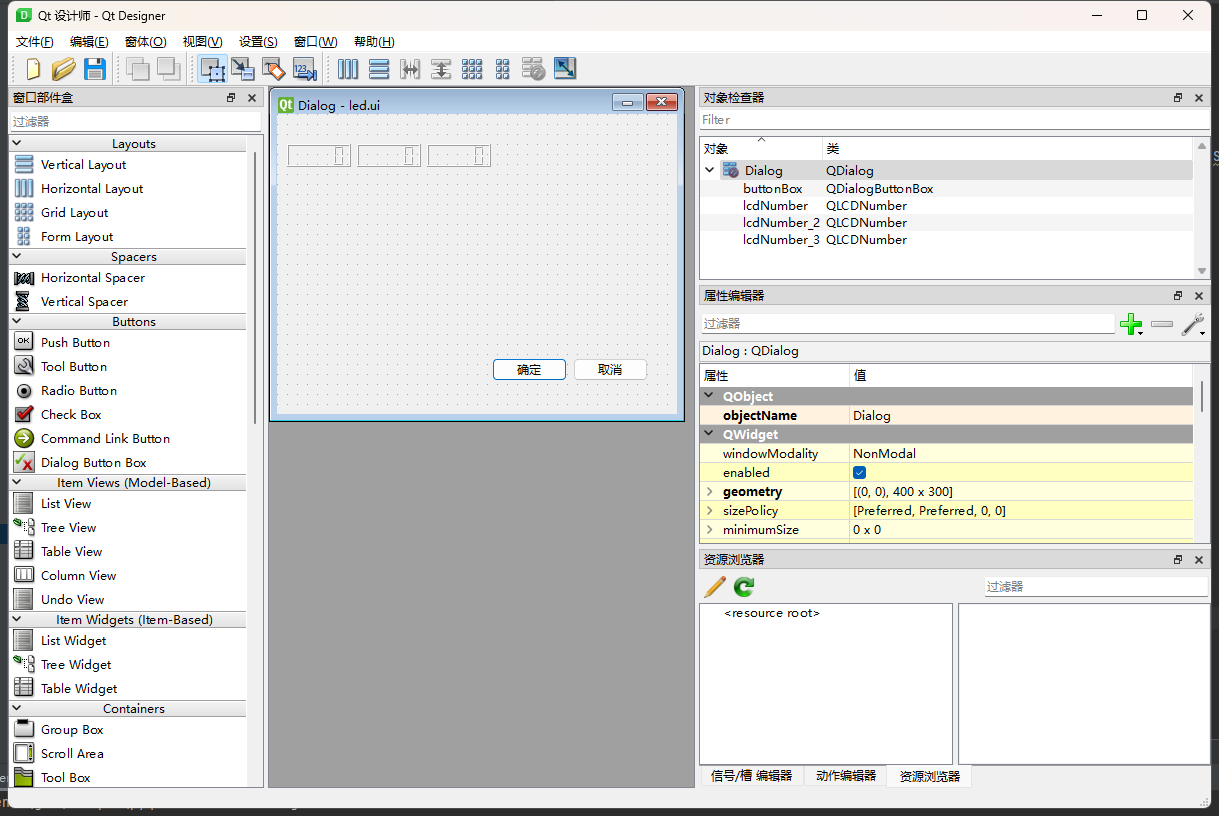Screen dimensions: 1219x816
Task: Apply Lay Out Vertically from toolbar
Action: 379,69
